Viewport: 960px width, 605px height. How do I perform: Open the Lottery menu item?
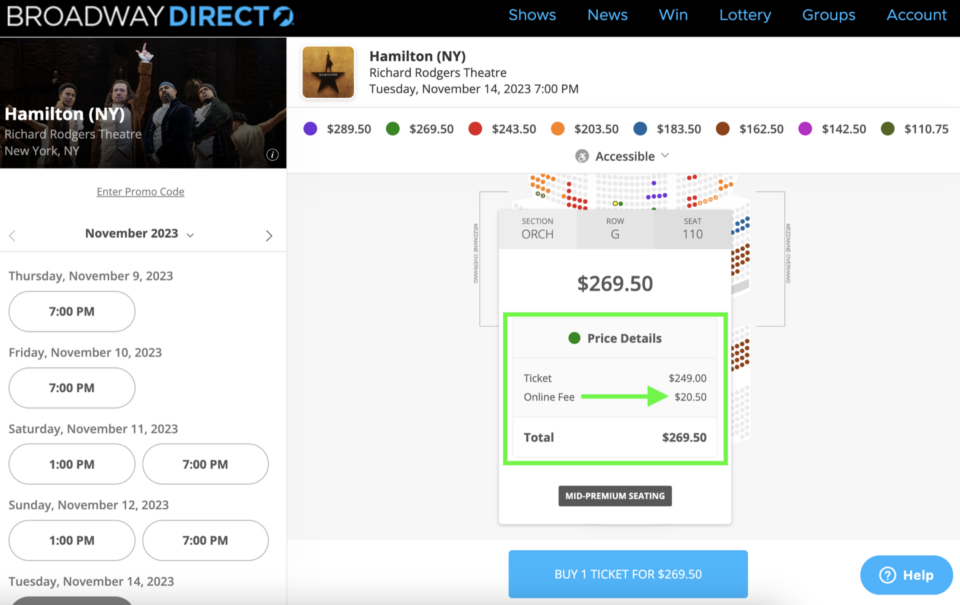pyautogui.click(x=745, y=15)
